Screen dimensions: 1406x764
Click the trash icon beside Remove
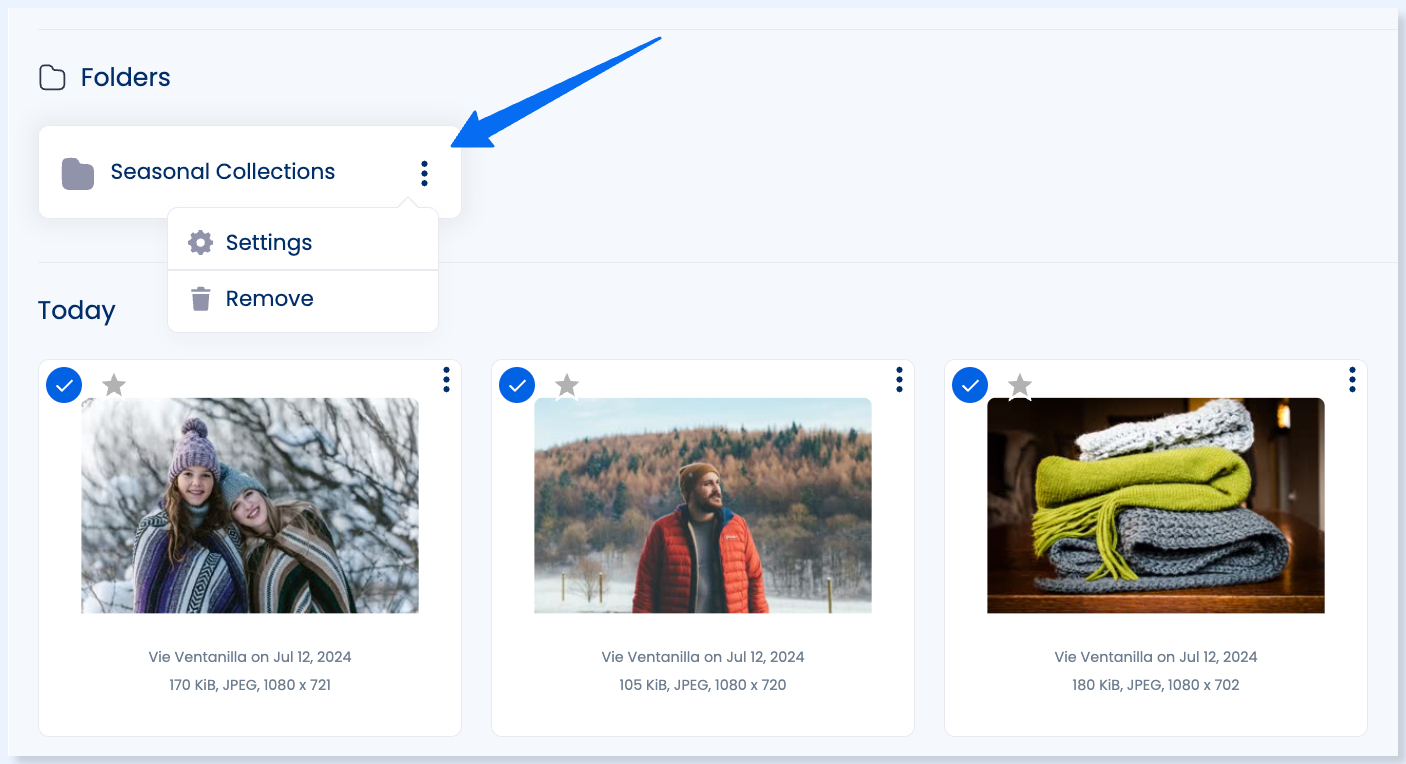pyautogui.click(x=201, y=298)
